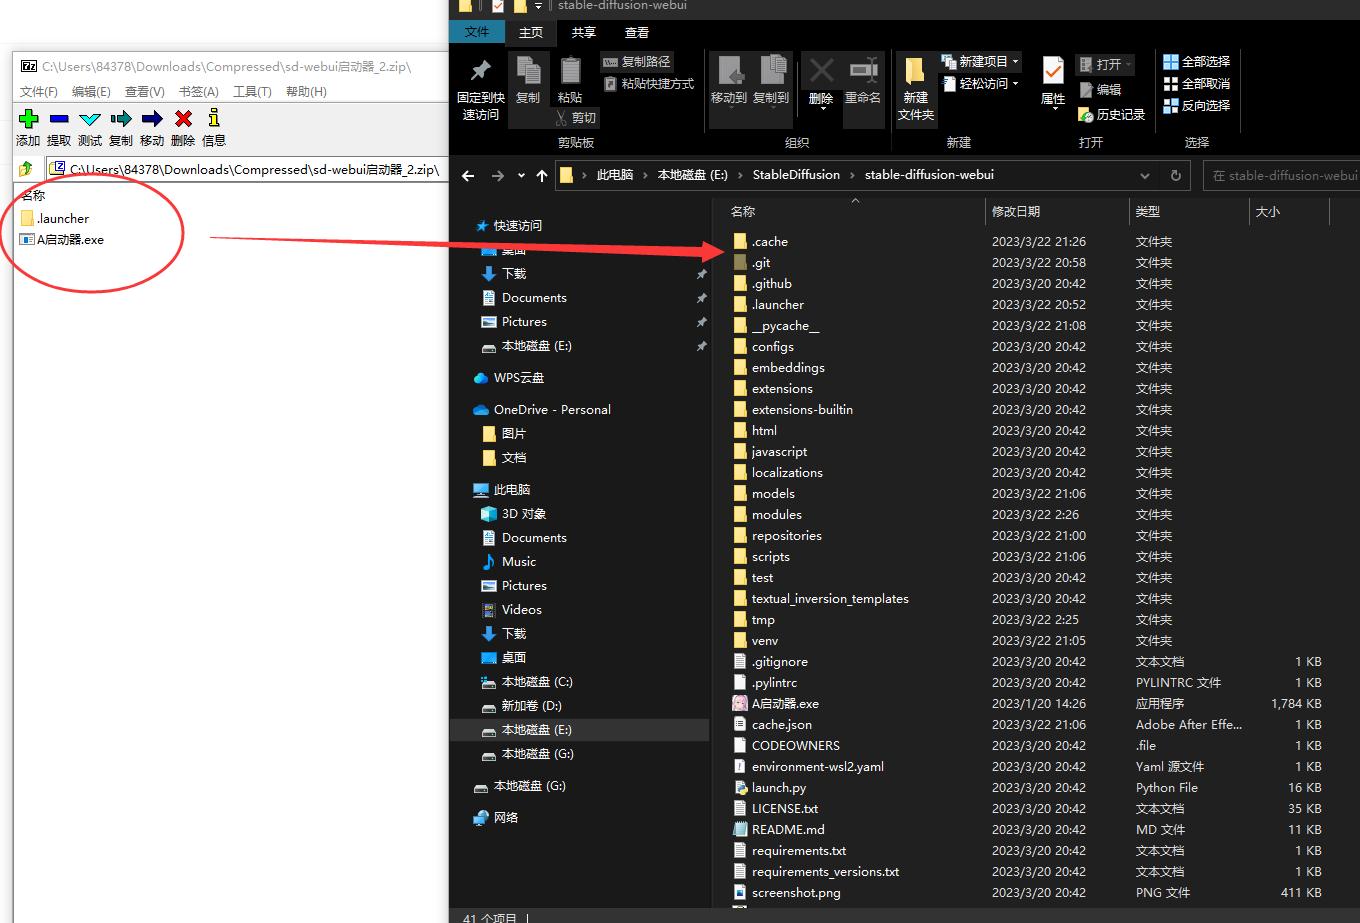Open the Tools (工具(T)) menu in 7-Zip

click(252, 91)
